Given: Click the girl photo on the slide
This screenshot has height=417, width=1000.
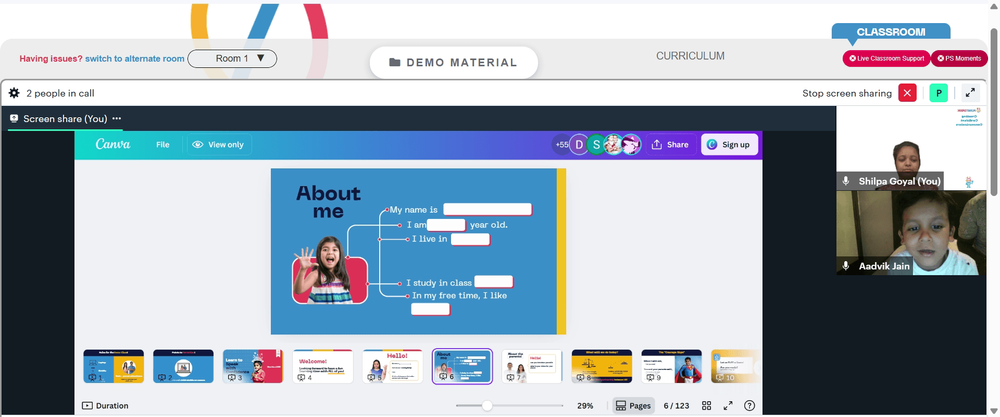Looking at the screenshot, I should pos(330,270).
